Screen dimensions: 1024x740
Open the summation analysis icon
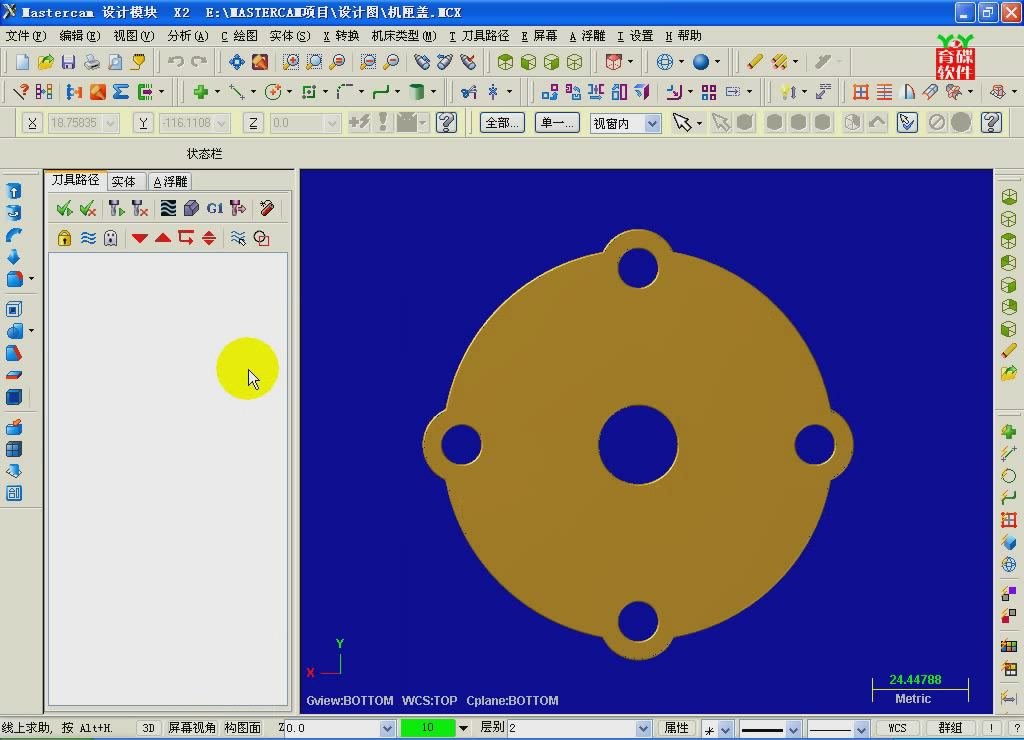coord(121,92)
